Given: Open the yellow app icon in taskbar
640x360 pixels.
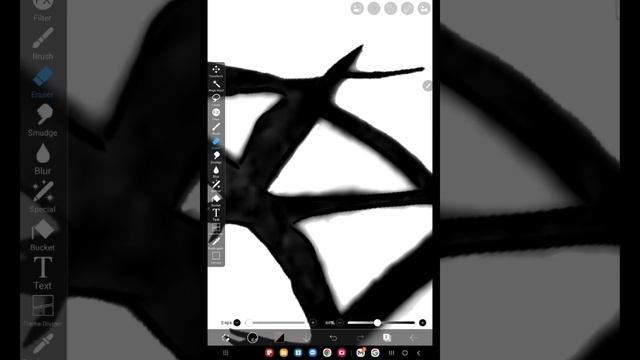Looking at the screenshot, I should pos(284,353).
